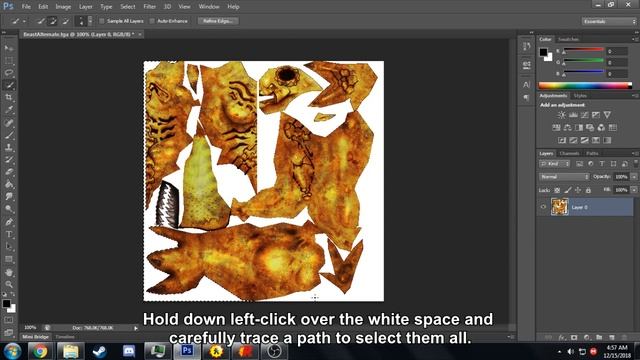Select the Zoom tool in toolbox

click(9, 284)
